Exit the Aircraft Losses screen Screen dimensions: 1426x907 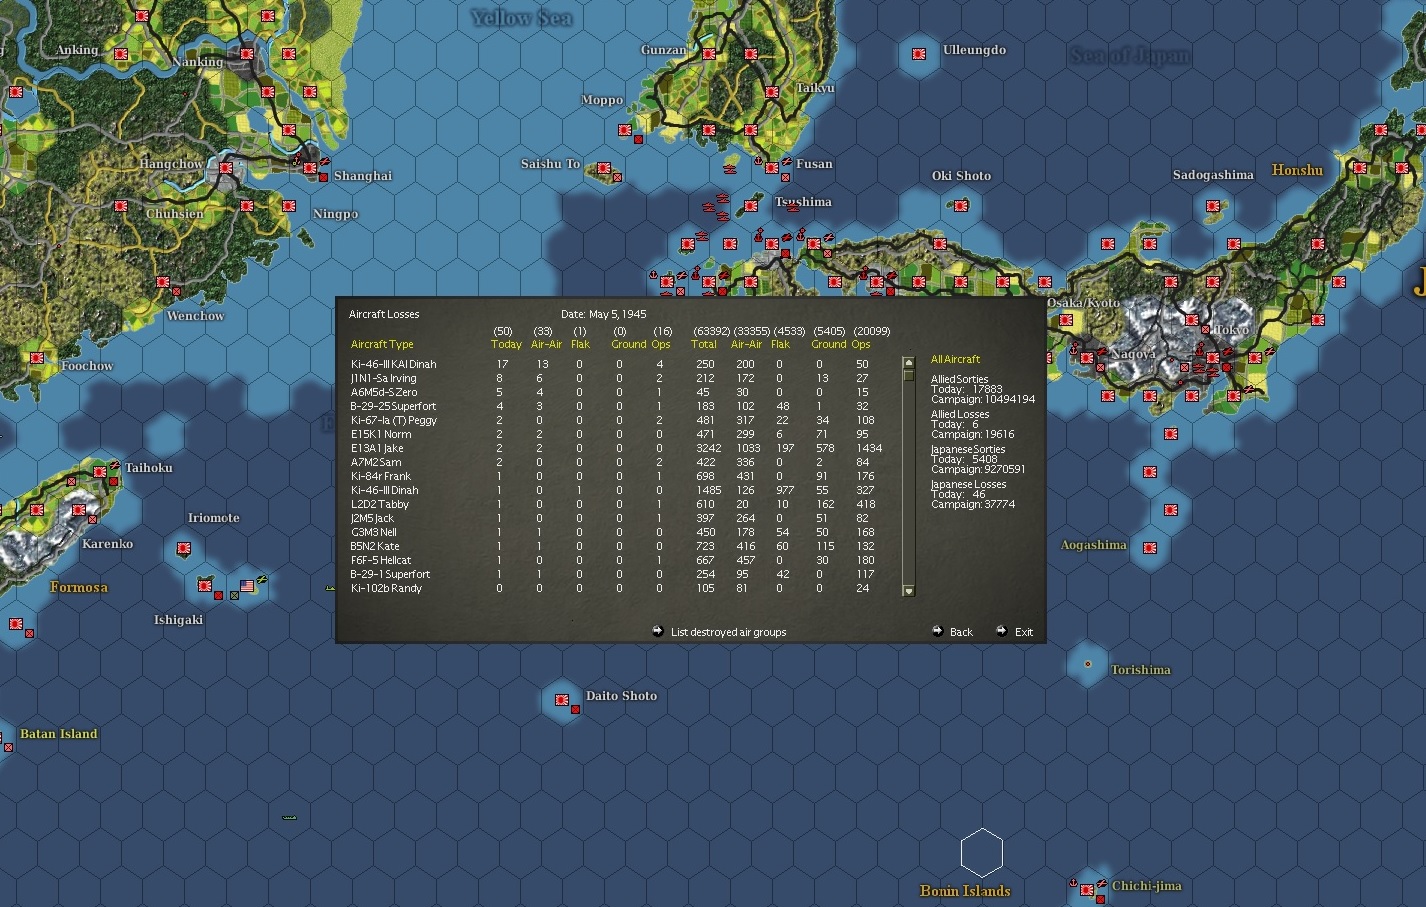[1024, 632]
